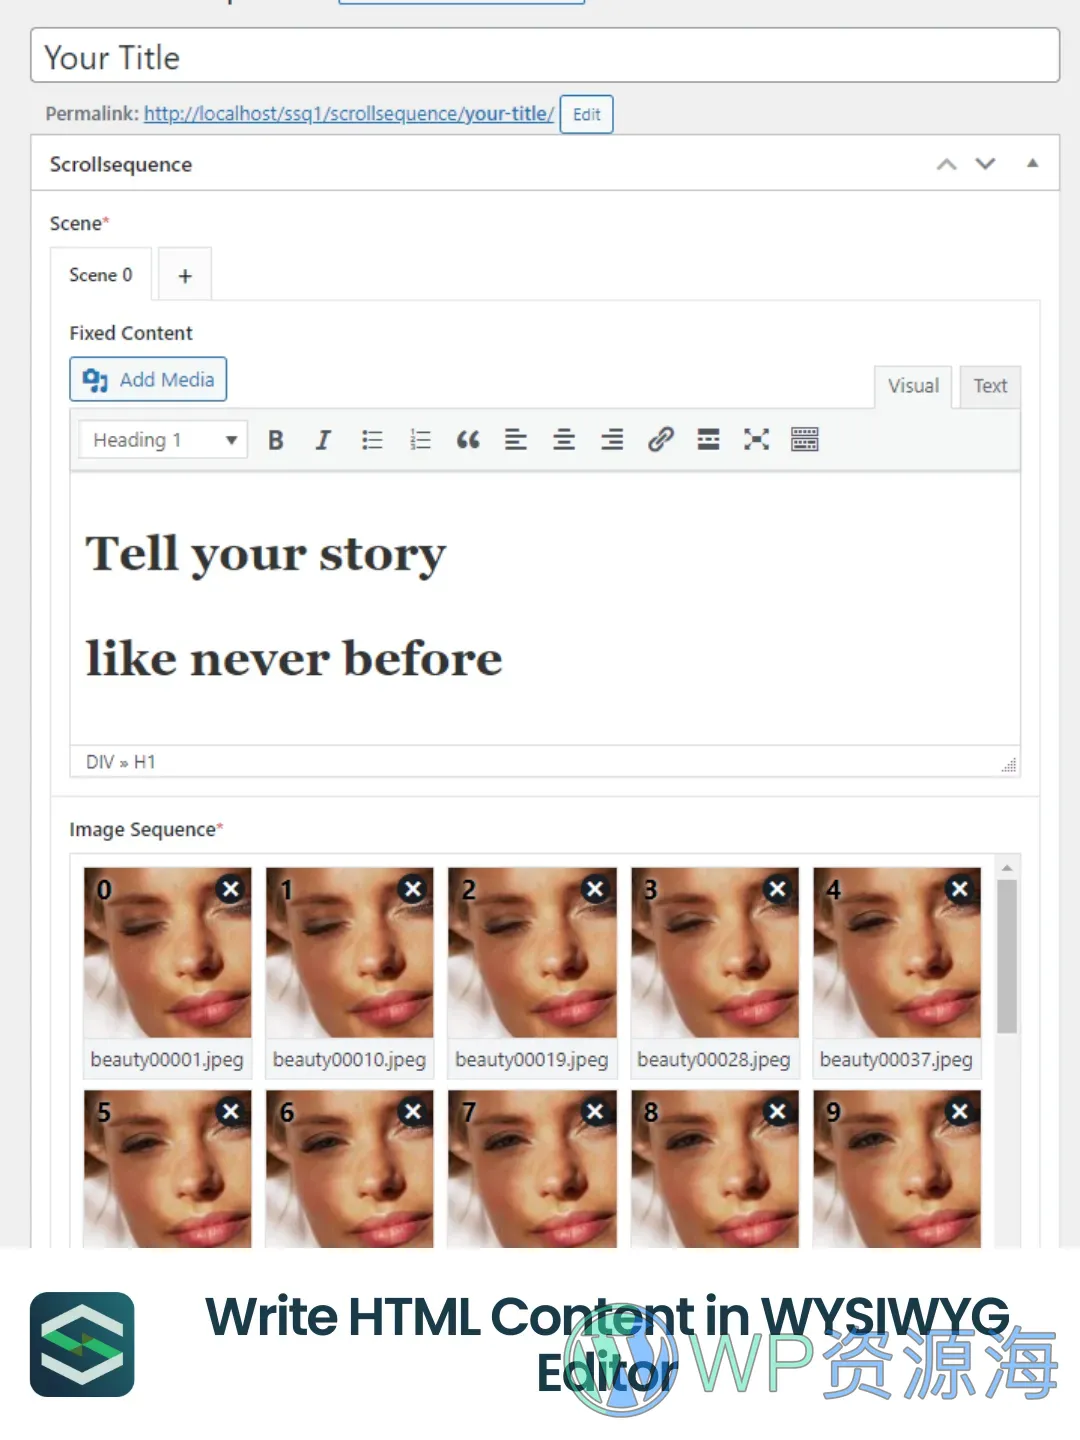Click the image sequence scrollbar
This screenshot has width=1080, height=1440.
(x=1007, y=955)
